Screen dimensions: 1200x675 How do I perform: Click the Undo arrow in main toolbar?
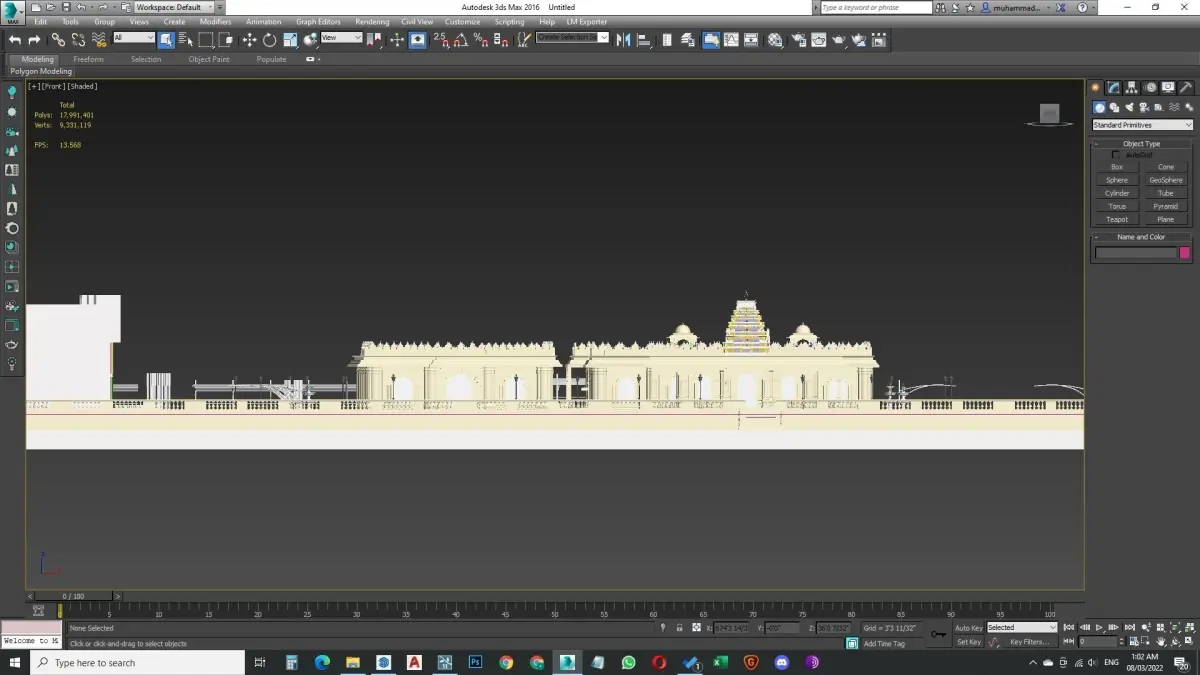tap(15, 40)
